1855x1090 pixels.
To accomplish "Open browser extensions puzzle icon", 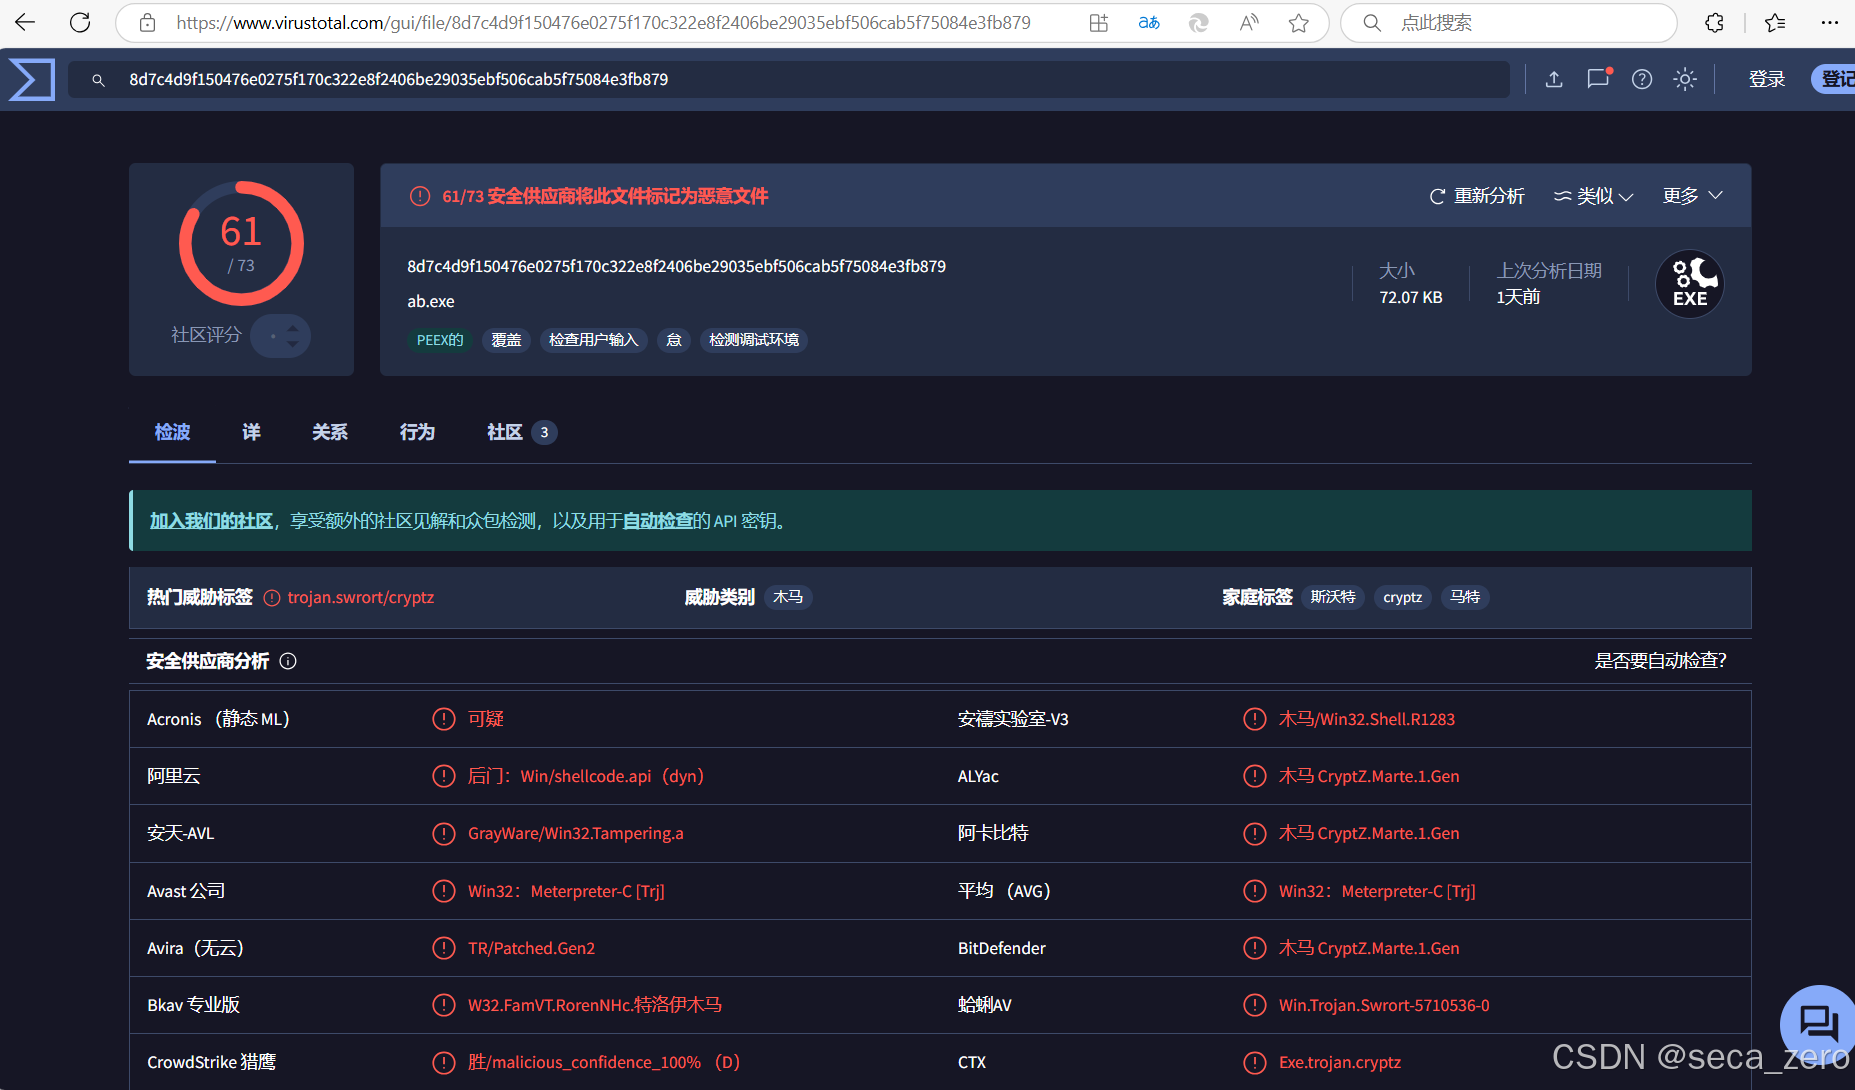I will 1715,22.
